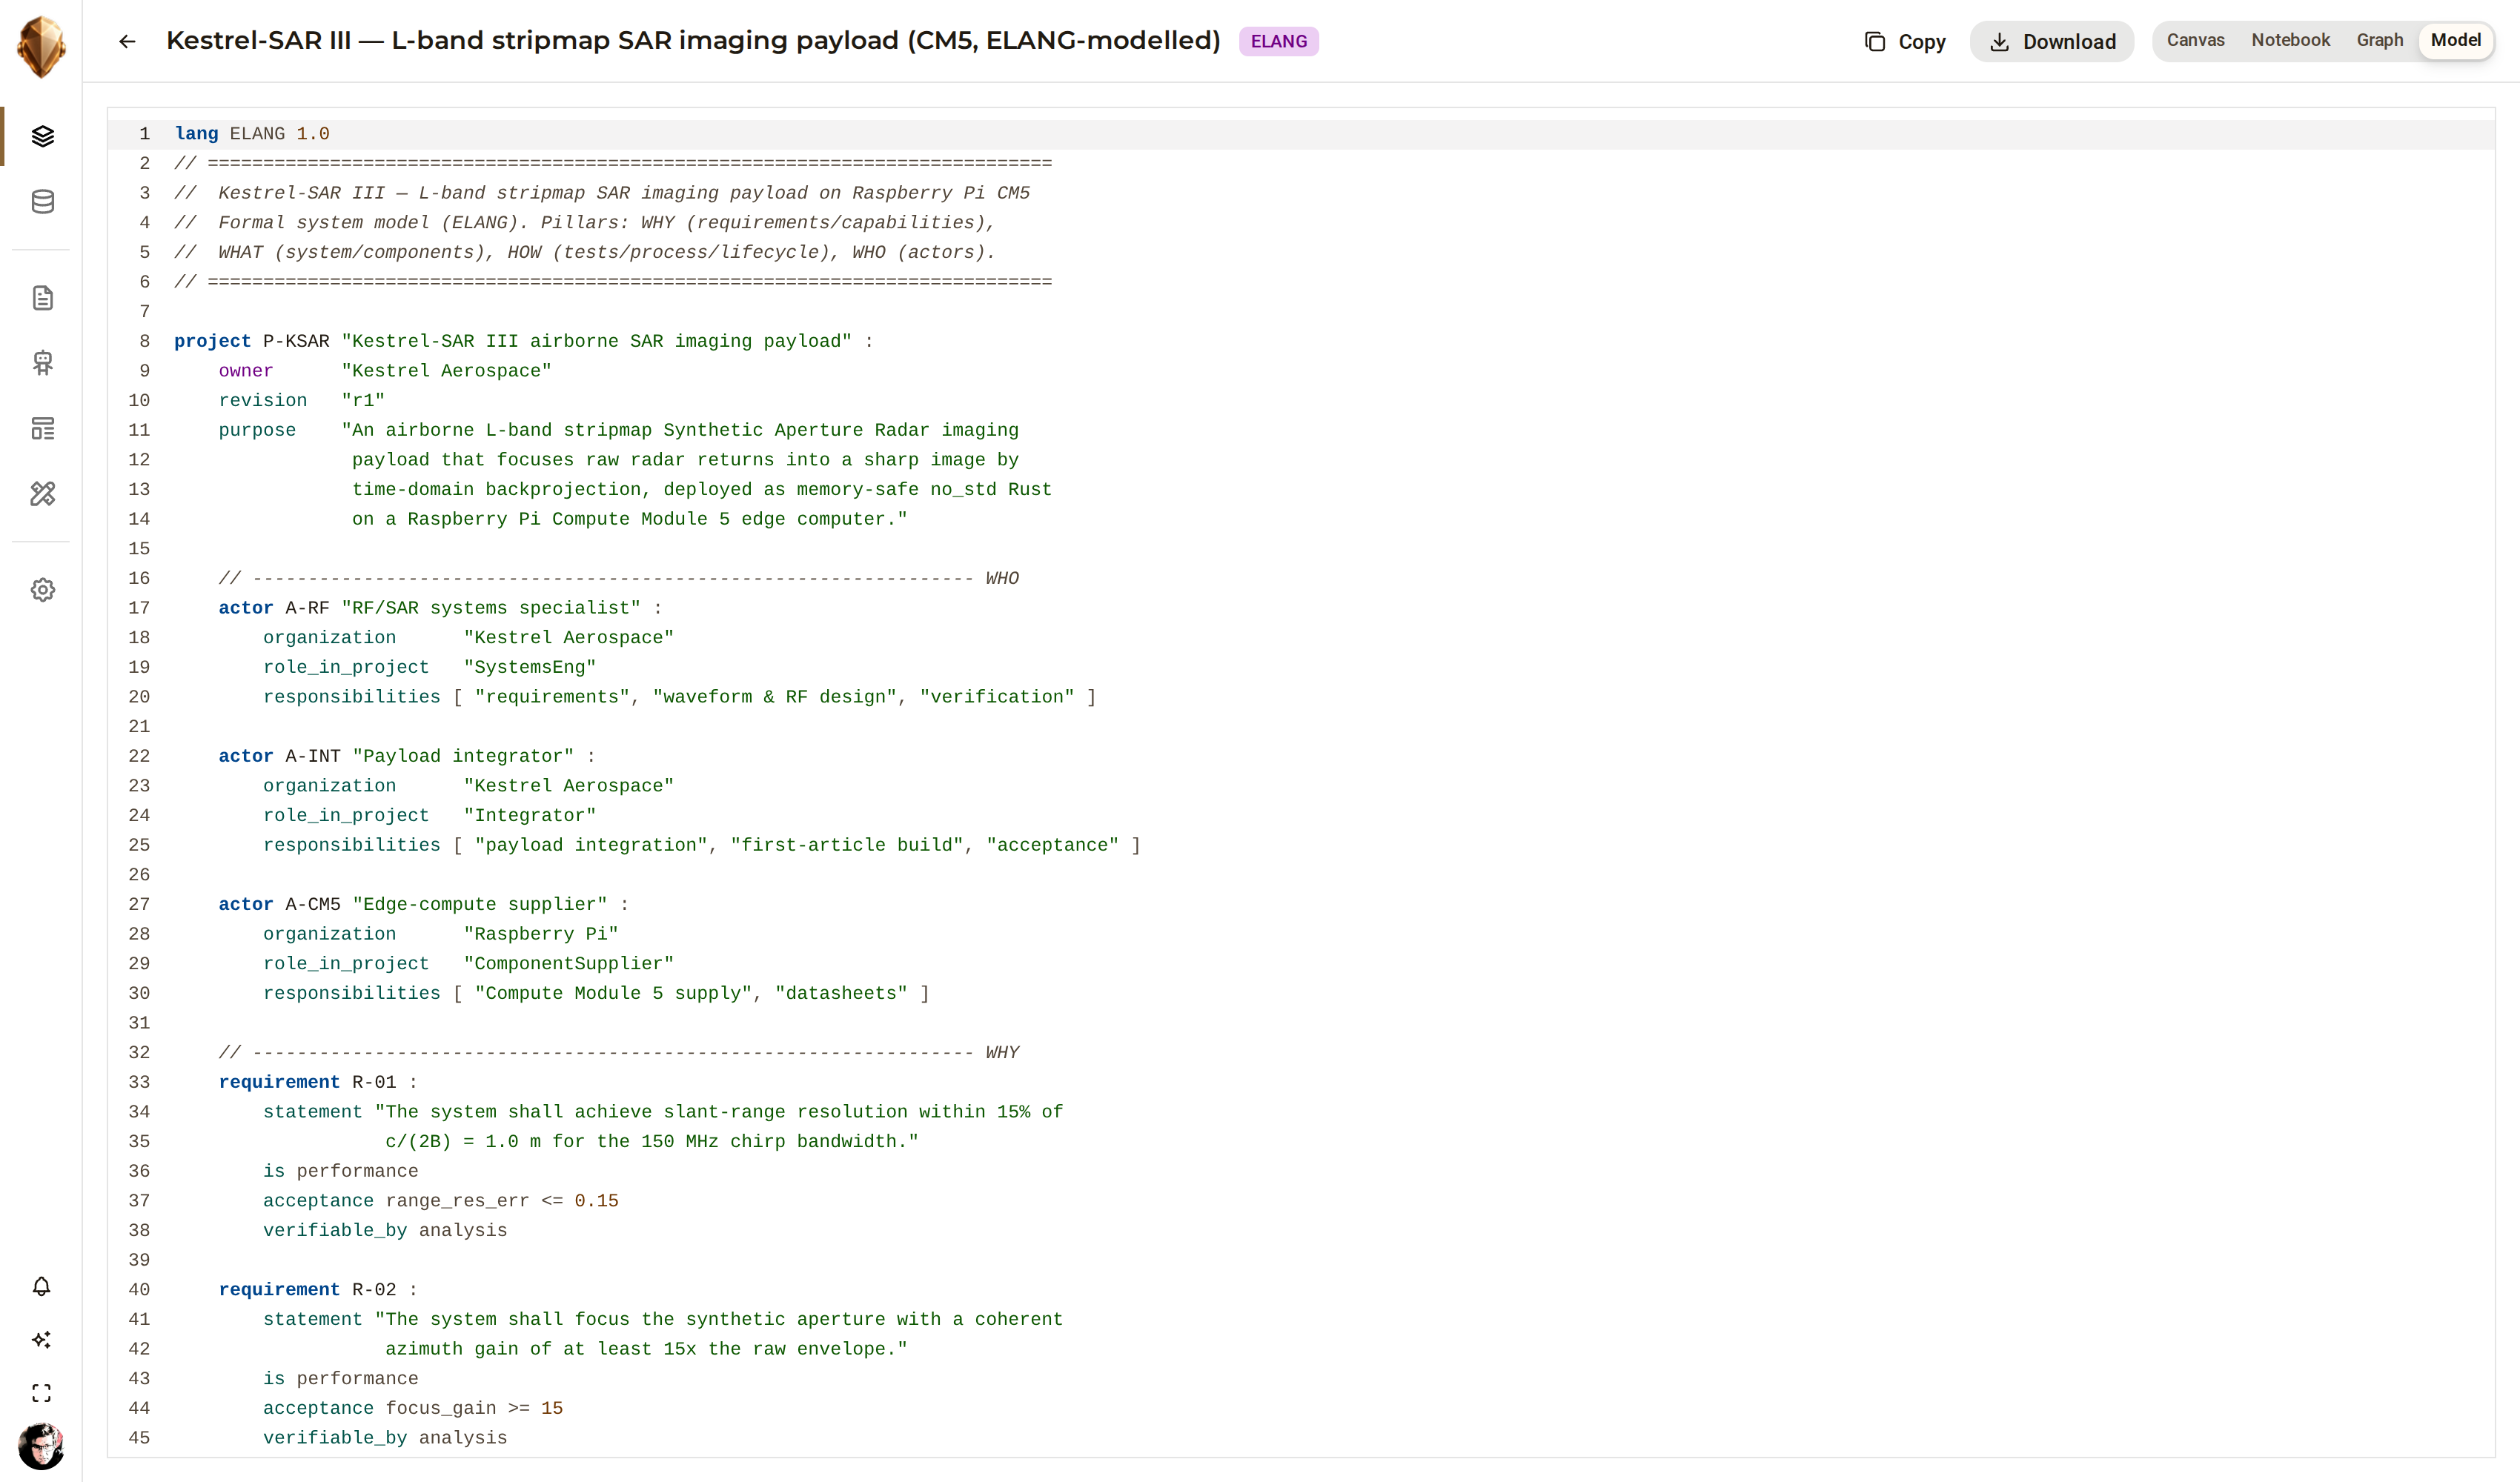Click the requirement R-01 line
Screen dimensions: 2520x1482
tap(318, 1082)
